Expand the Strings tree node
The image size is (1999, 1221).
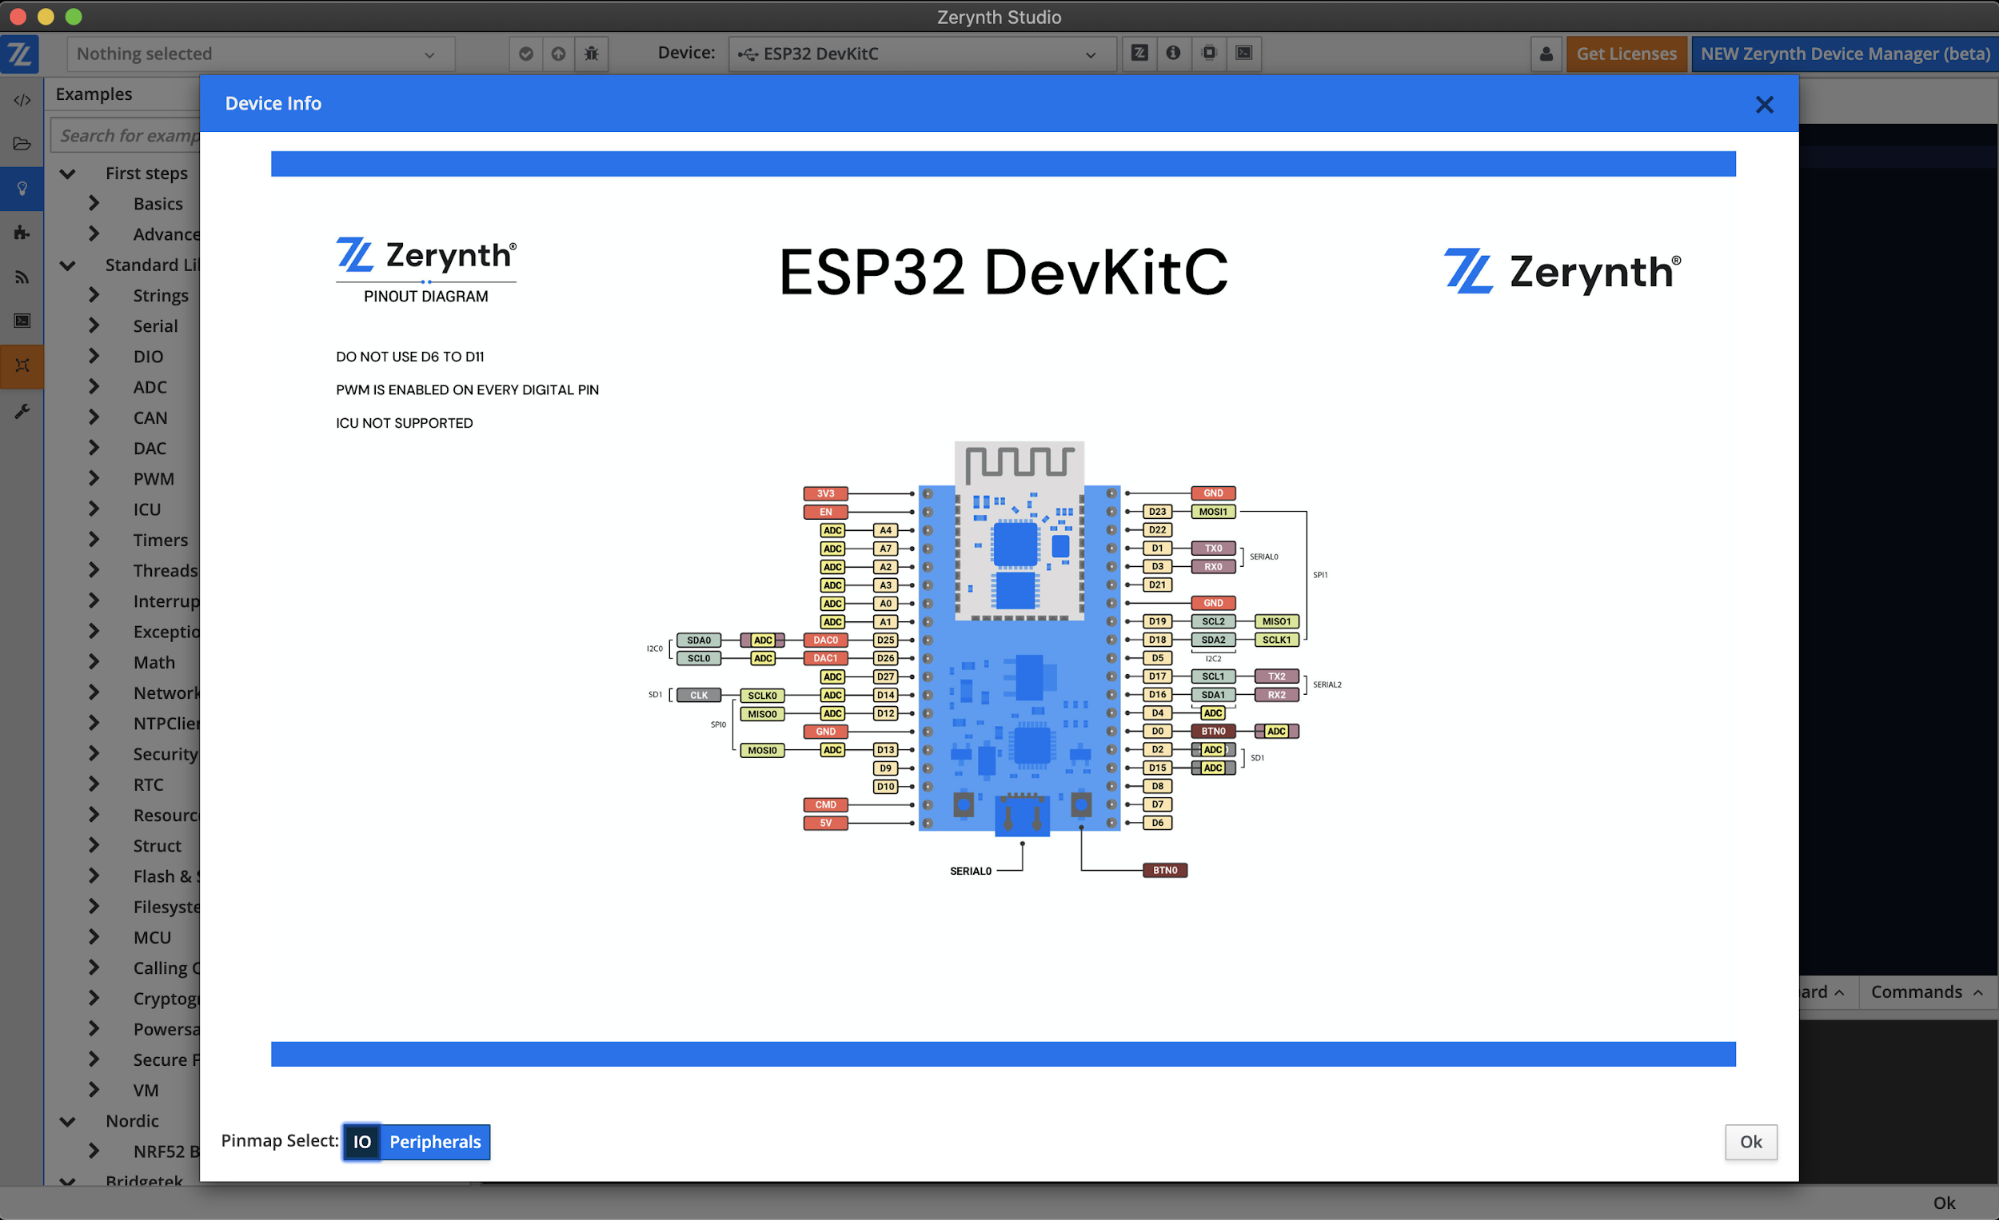click(x=94, y=296)
